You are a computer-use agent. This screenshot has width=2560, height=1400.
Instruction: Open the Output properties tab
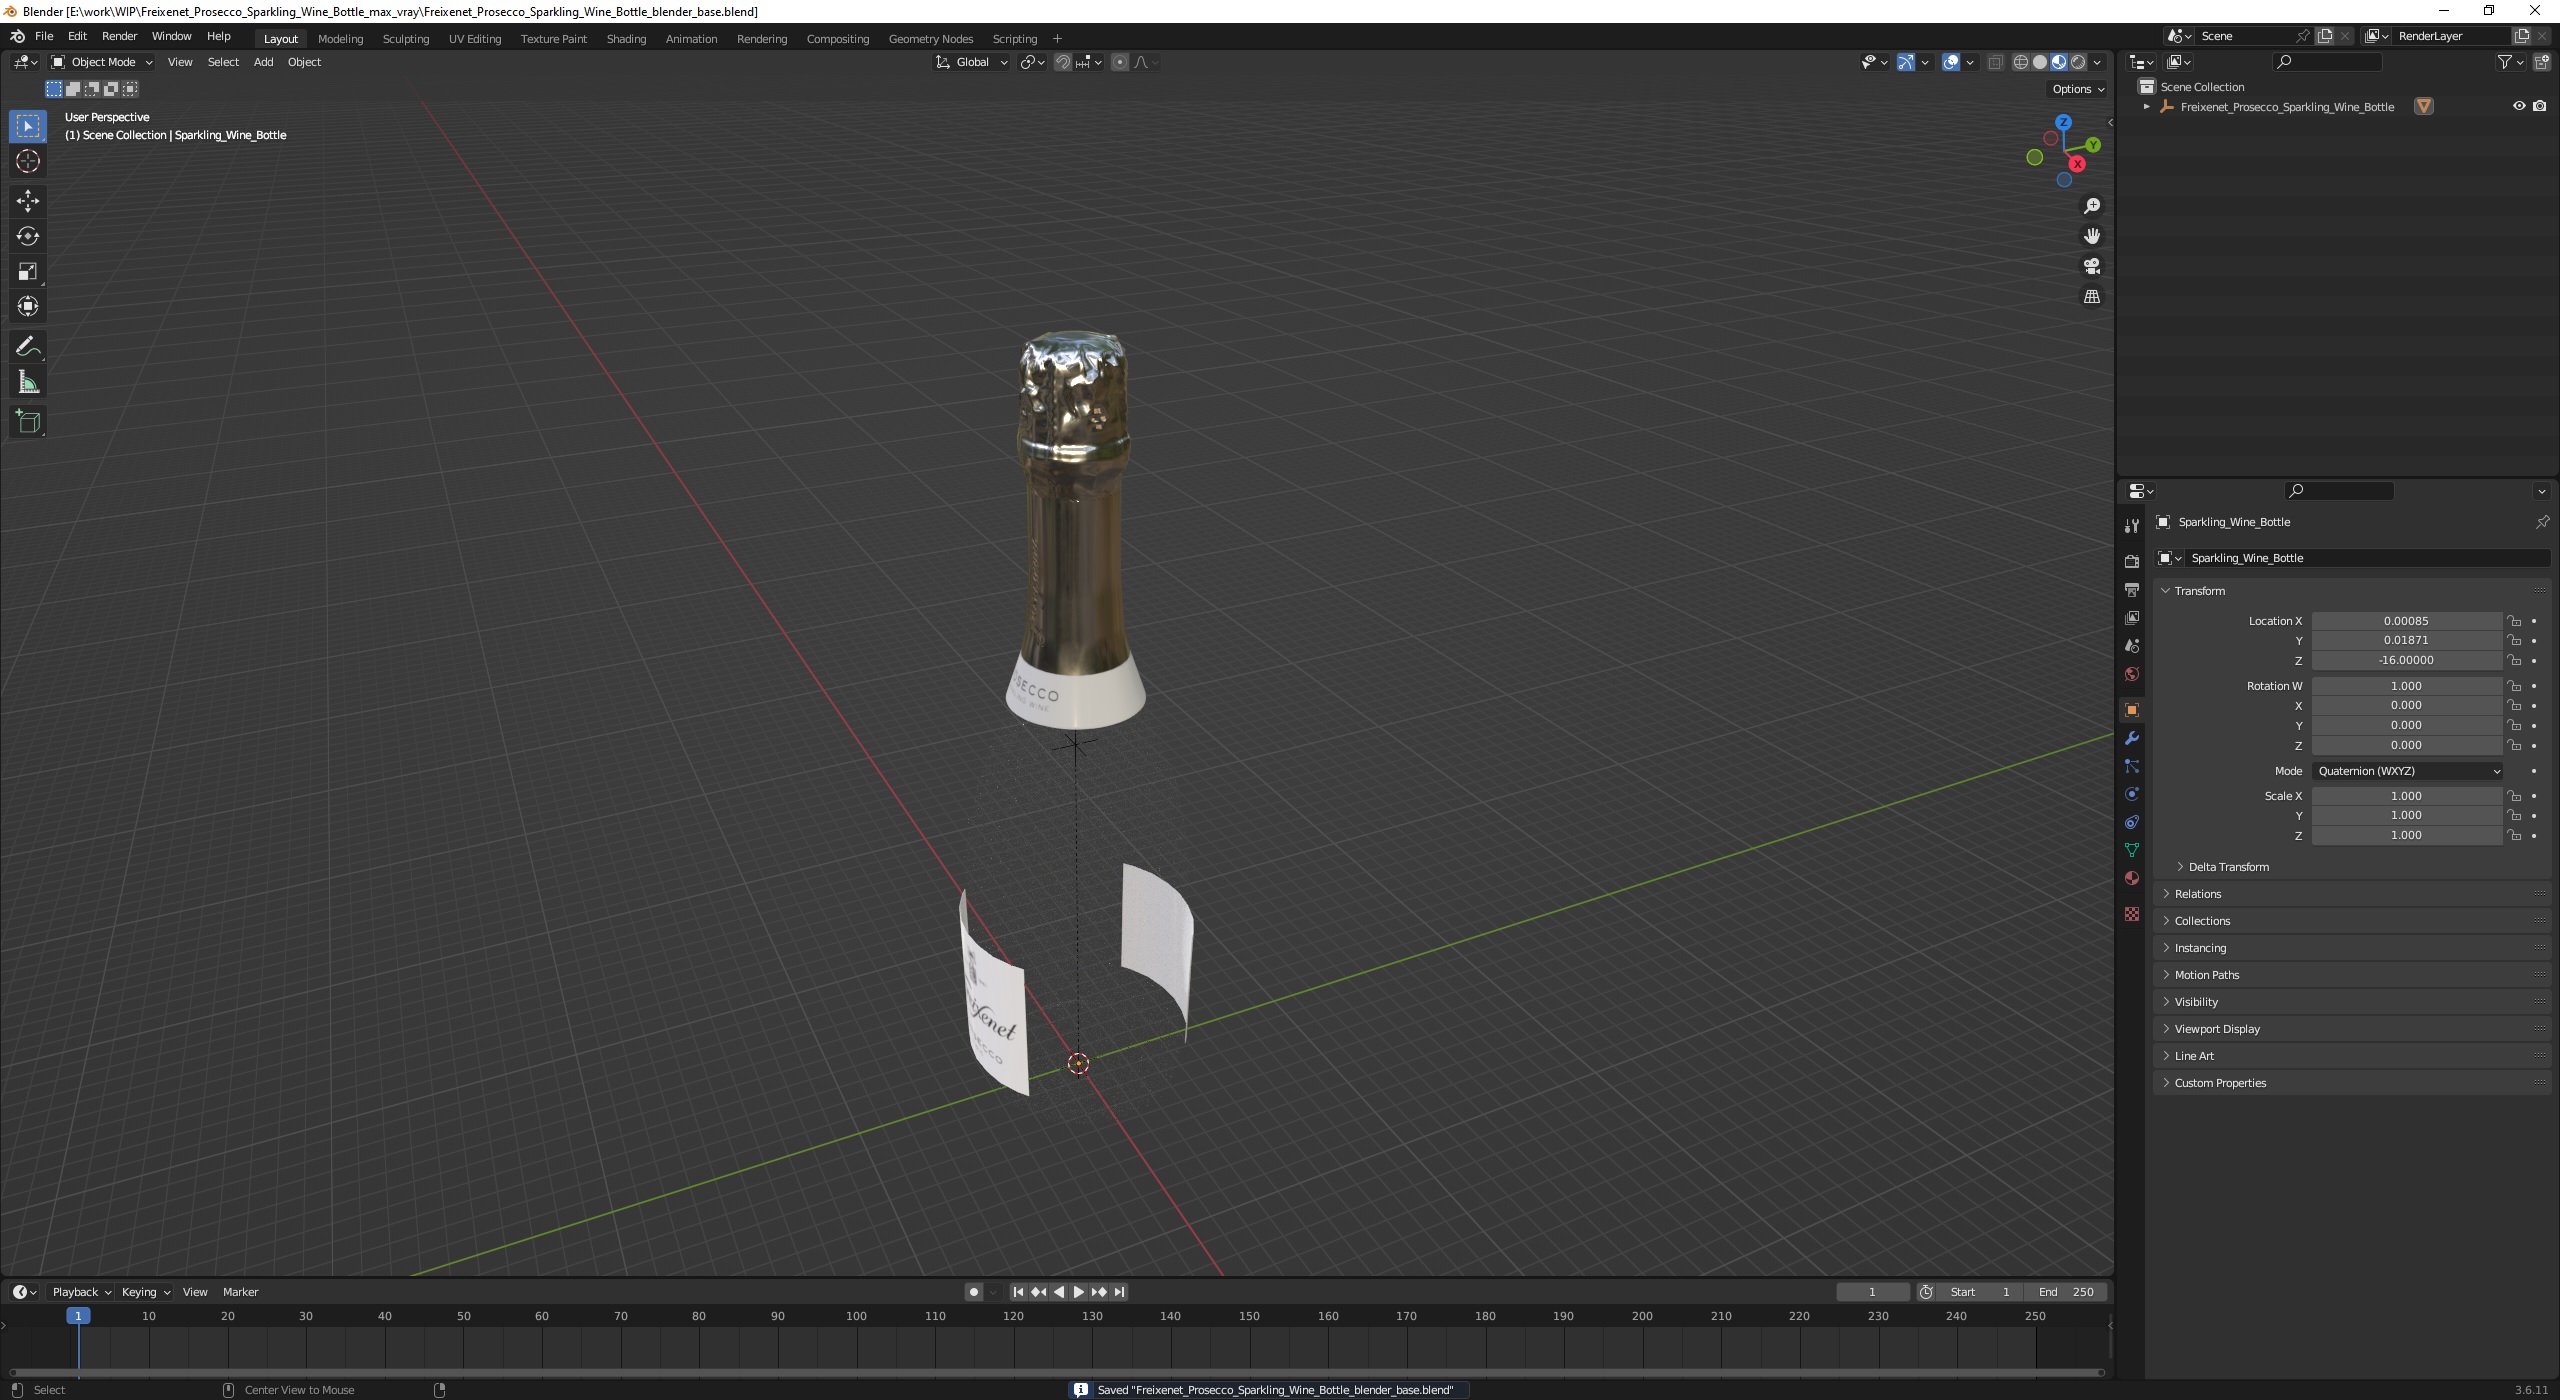coord(2132,590)
